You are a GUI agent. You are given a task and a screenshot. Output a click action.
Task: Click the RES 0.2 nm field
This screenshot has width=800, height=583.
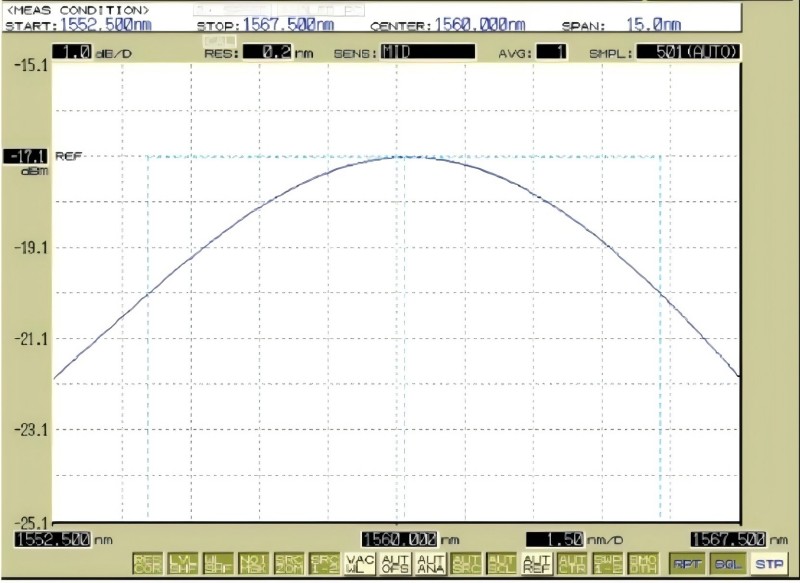(x=268, y=52)
